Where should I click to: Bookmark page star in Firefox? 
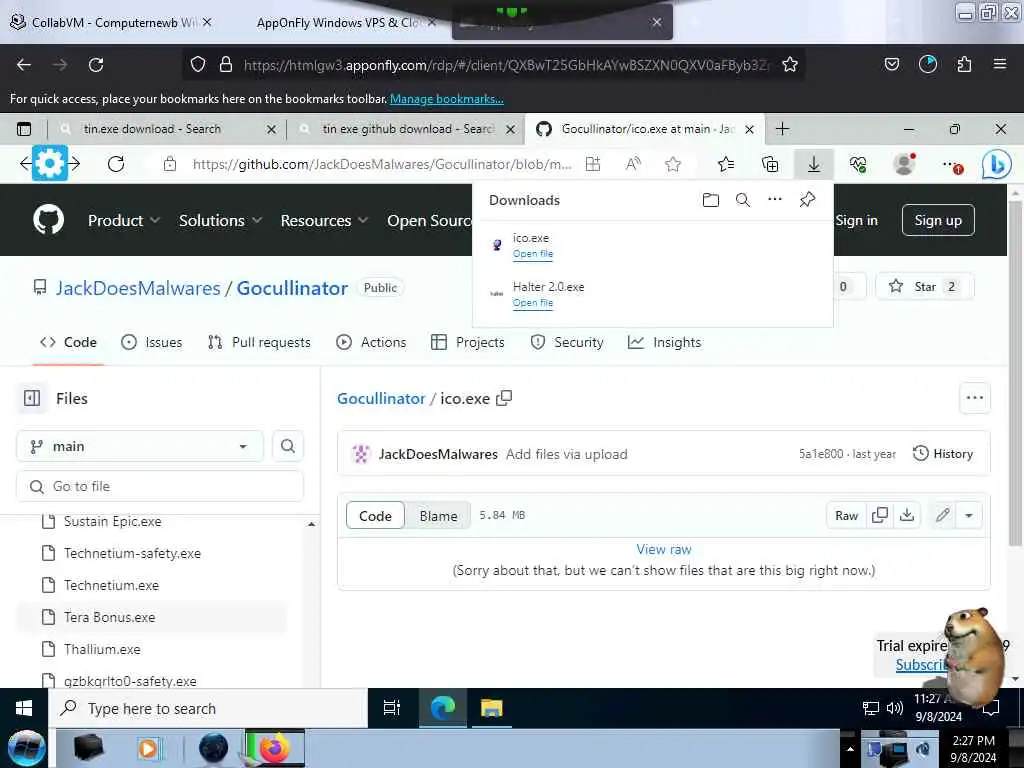point(790,64)
